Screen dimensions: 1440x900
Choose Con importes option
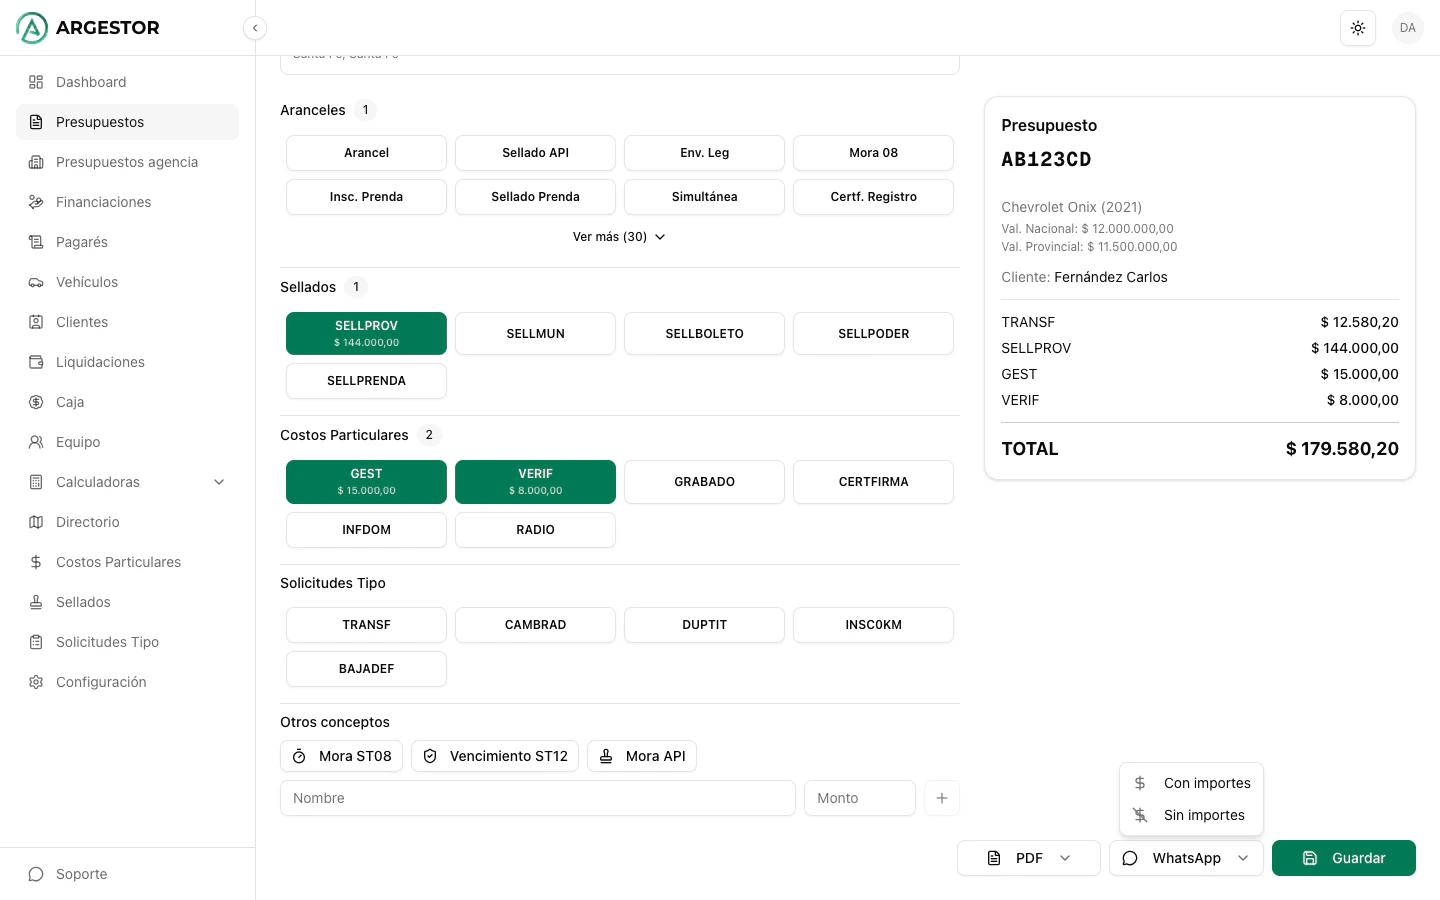pos(1191,783)
